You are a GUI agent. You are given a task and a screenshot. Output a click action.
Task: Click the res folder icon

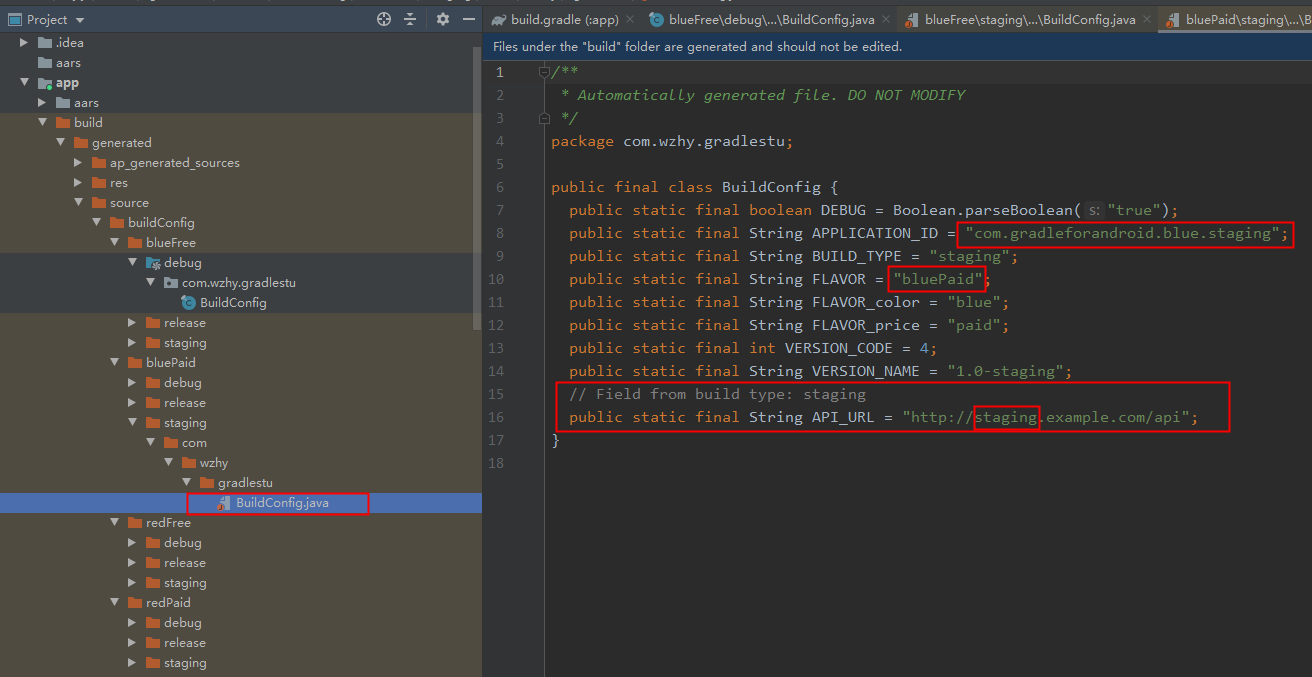pyautogui.click(x=99, y=182)
